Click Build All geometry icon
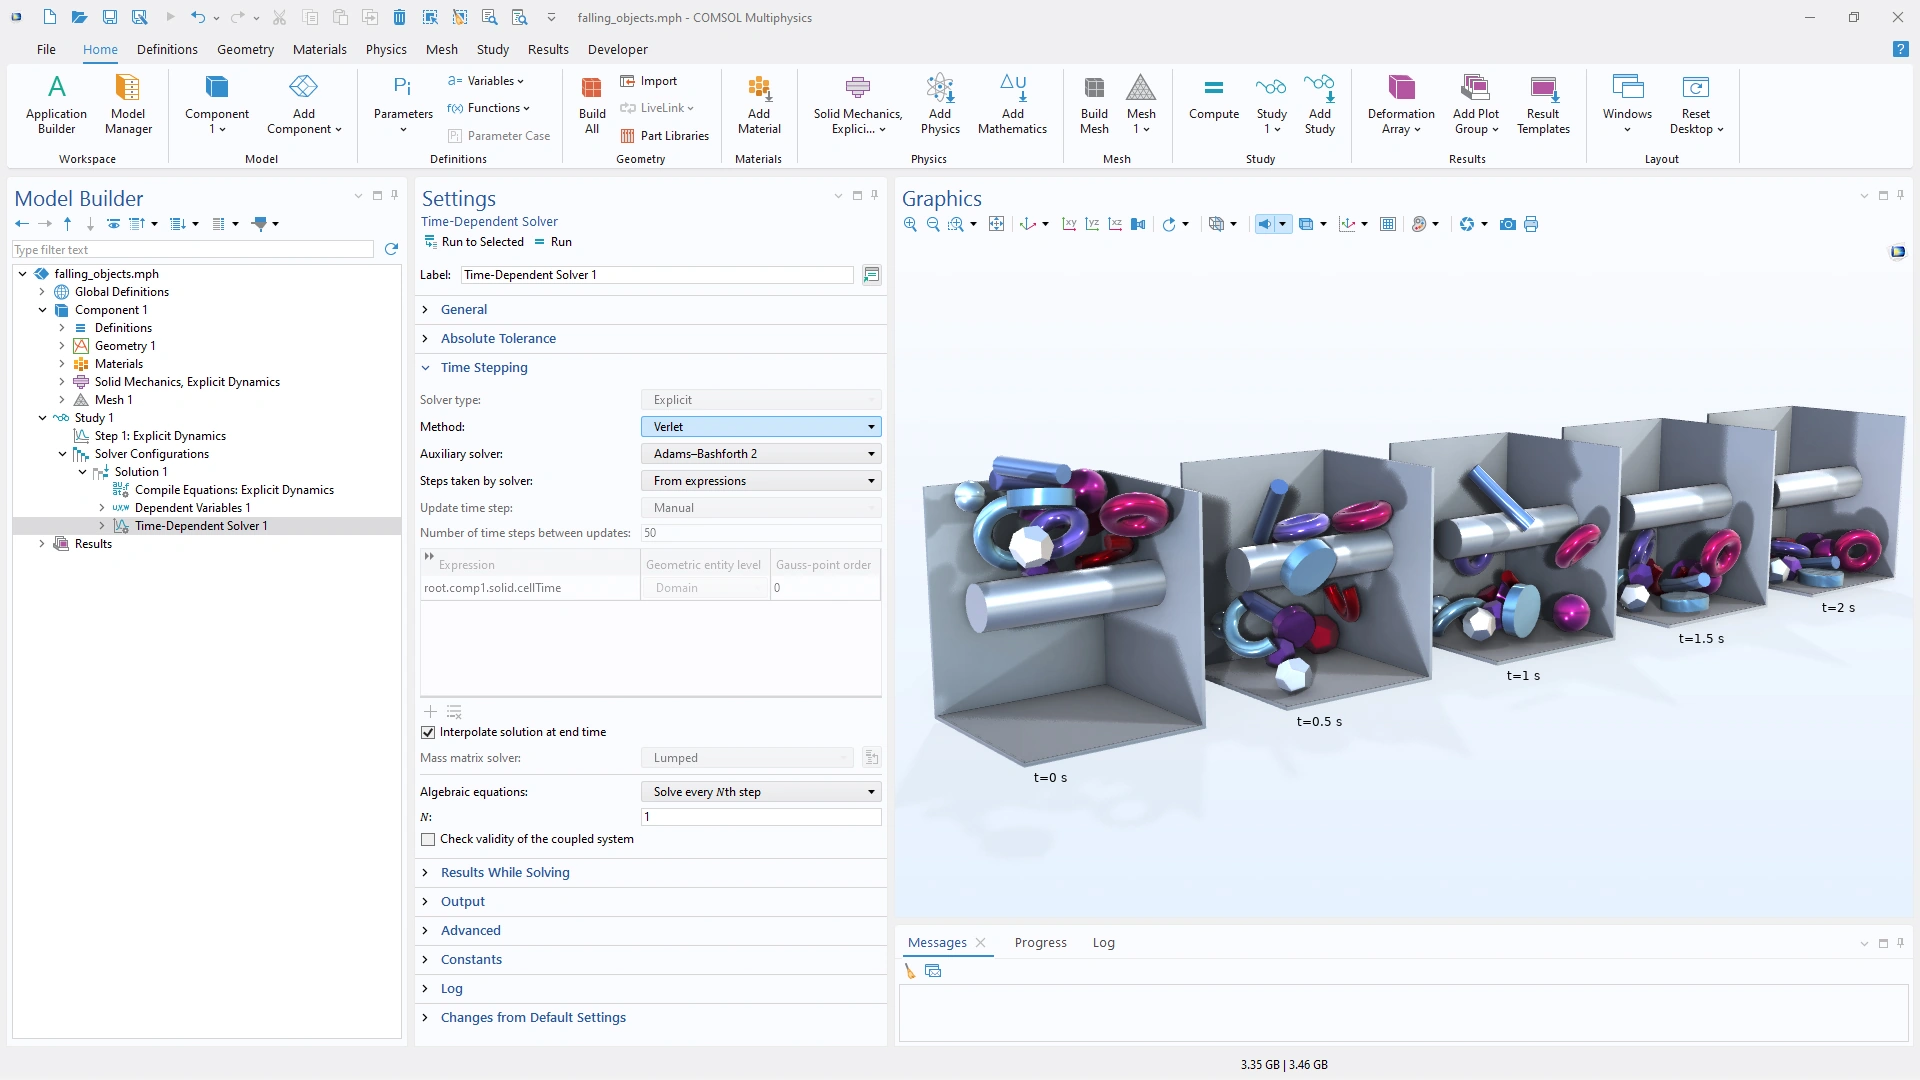Viewport: 1920px width, 1080px height. pyautogui.click(x=592, y=90)
